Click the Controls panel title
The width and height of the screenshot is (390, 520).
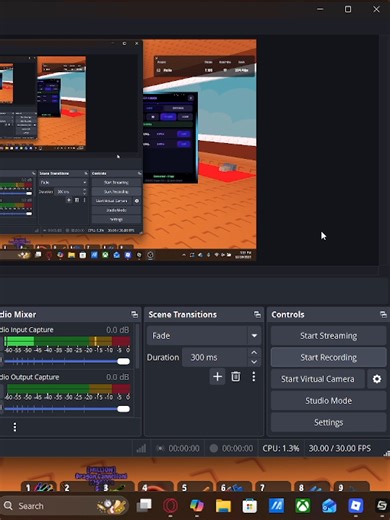(288, 314)
